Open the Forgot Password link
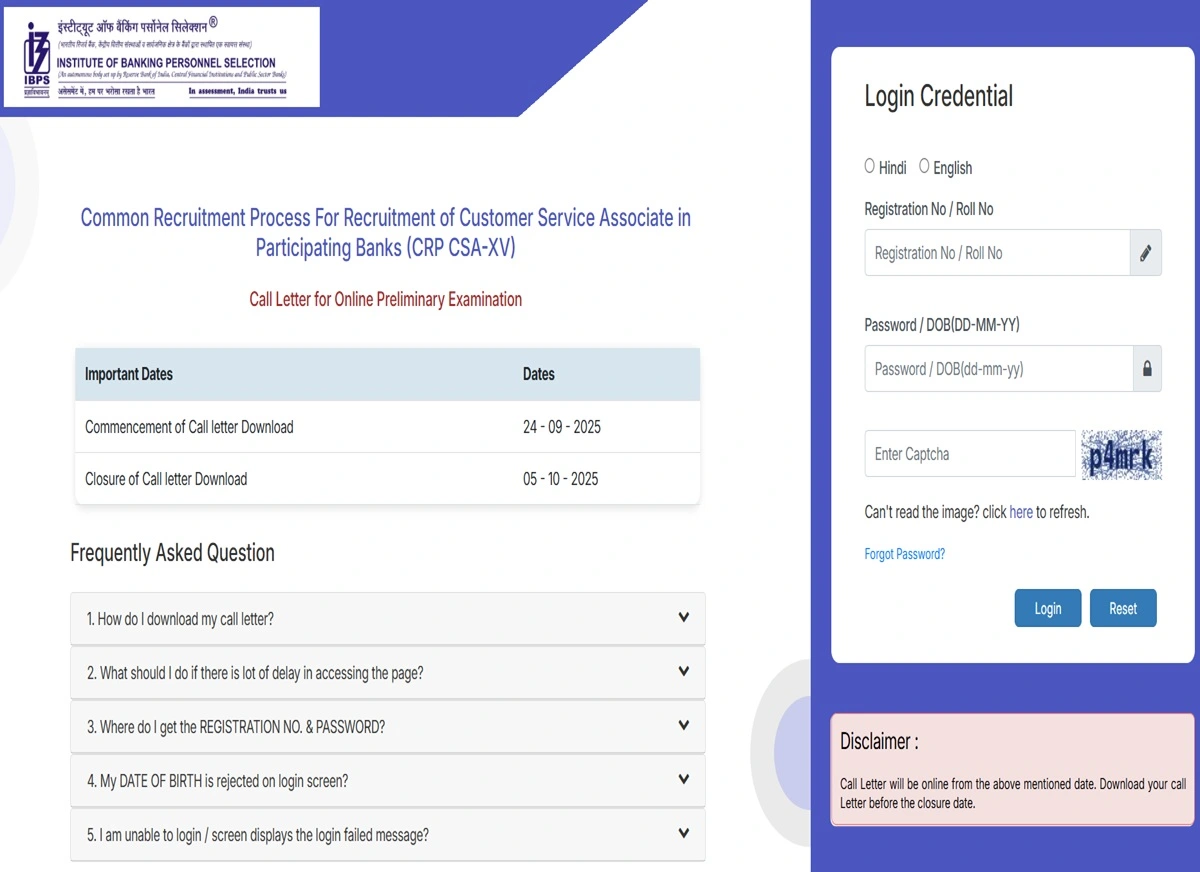This screenshot has width=1200, height=872. point(904,553)
